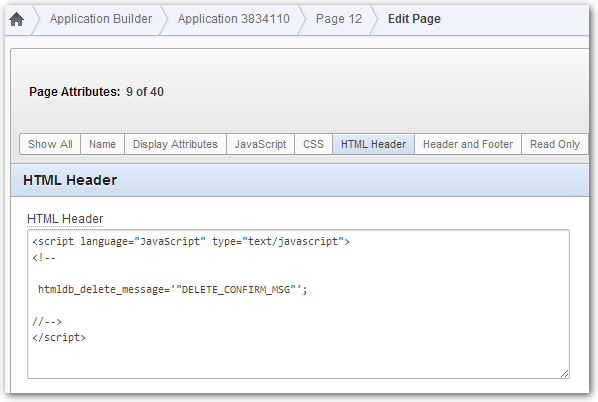
Task: Select the HTML Header tab
Action: [373, 144]
